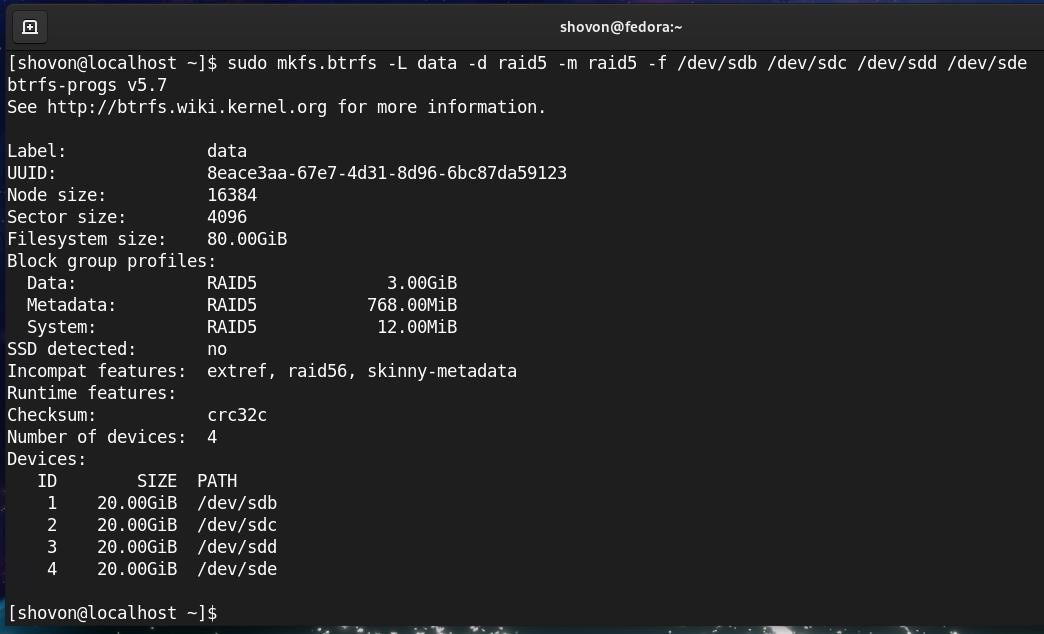Image resolution: width=1044 pixels, height=634 pixels.
Task: Click the System size 12.00MiB
Action: (417, 327)
